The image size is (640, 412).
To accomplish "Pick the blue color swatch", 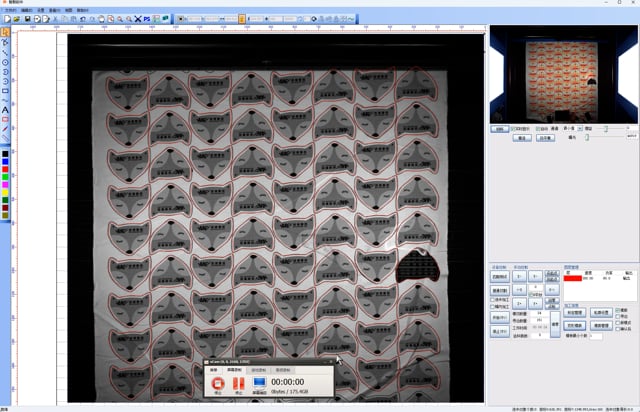I will (x=5, y=162).
